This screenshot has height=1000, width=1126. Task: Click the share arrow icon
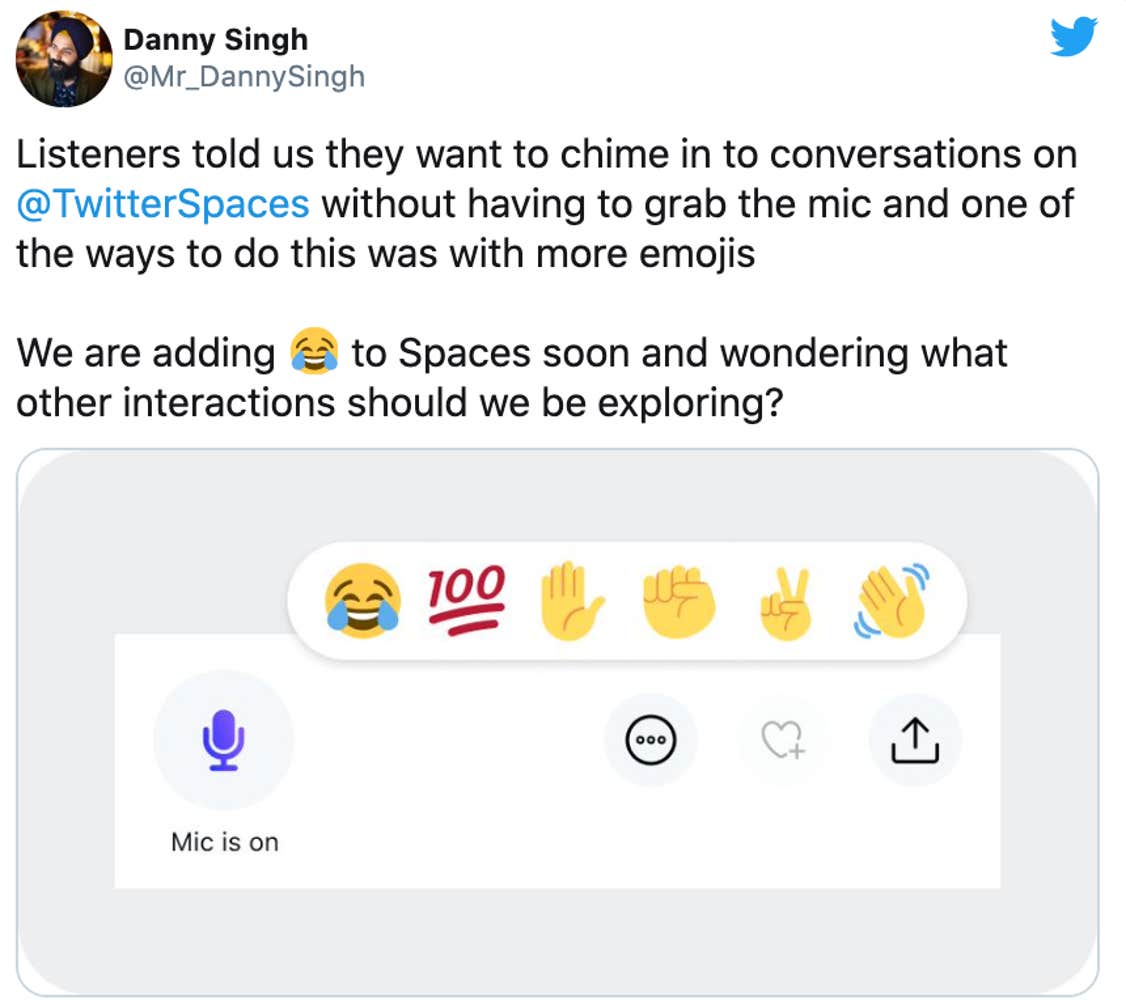coord(915,741)
